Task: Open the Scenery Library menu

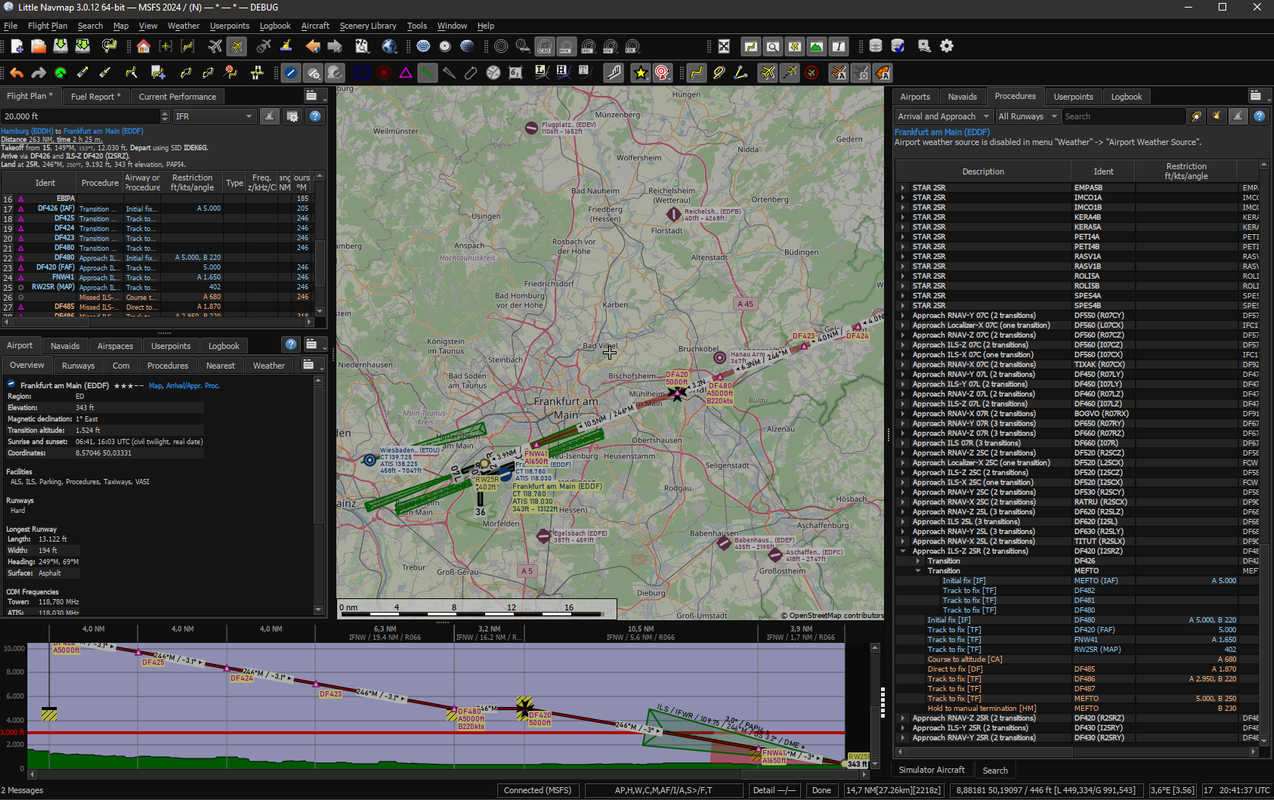Action: pos(368,25)
